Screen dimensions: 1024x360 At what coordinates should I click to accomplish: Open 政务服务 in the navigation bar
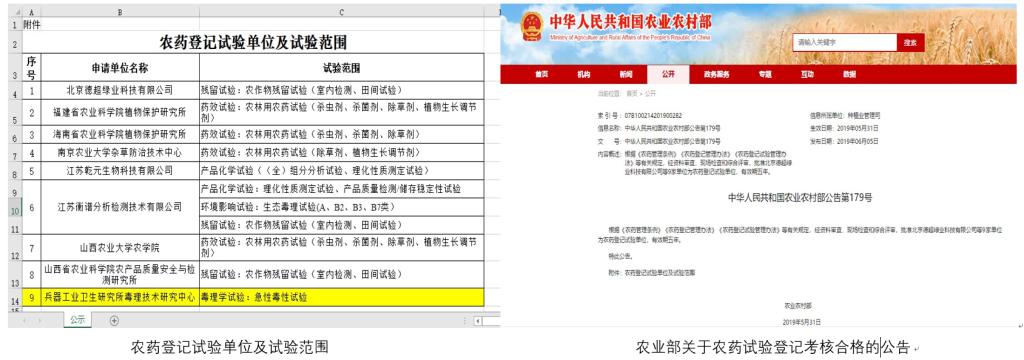(x=716, y=74)
